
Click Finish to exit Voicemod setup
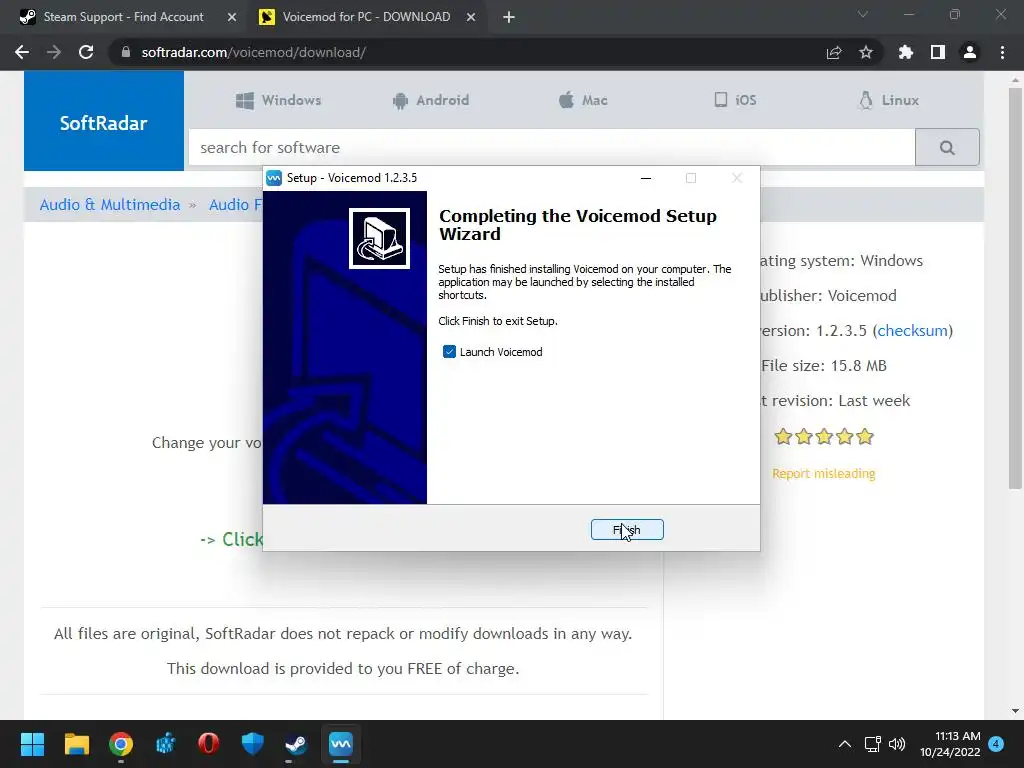tap(627, 530)
